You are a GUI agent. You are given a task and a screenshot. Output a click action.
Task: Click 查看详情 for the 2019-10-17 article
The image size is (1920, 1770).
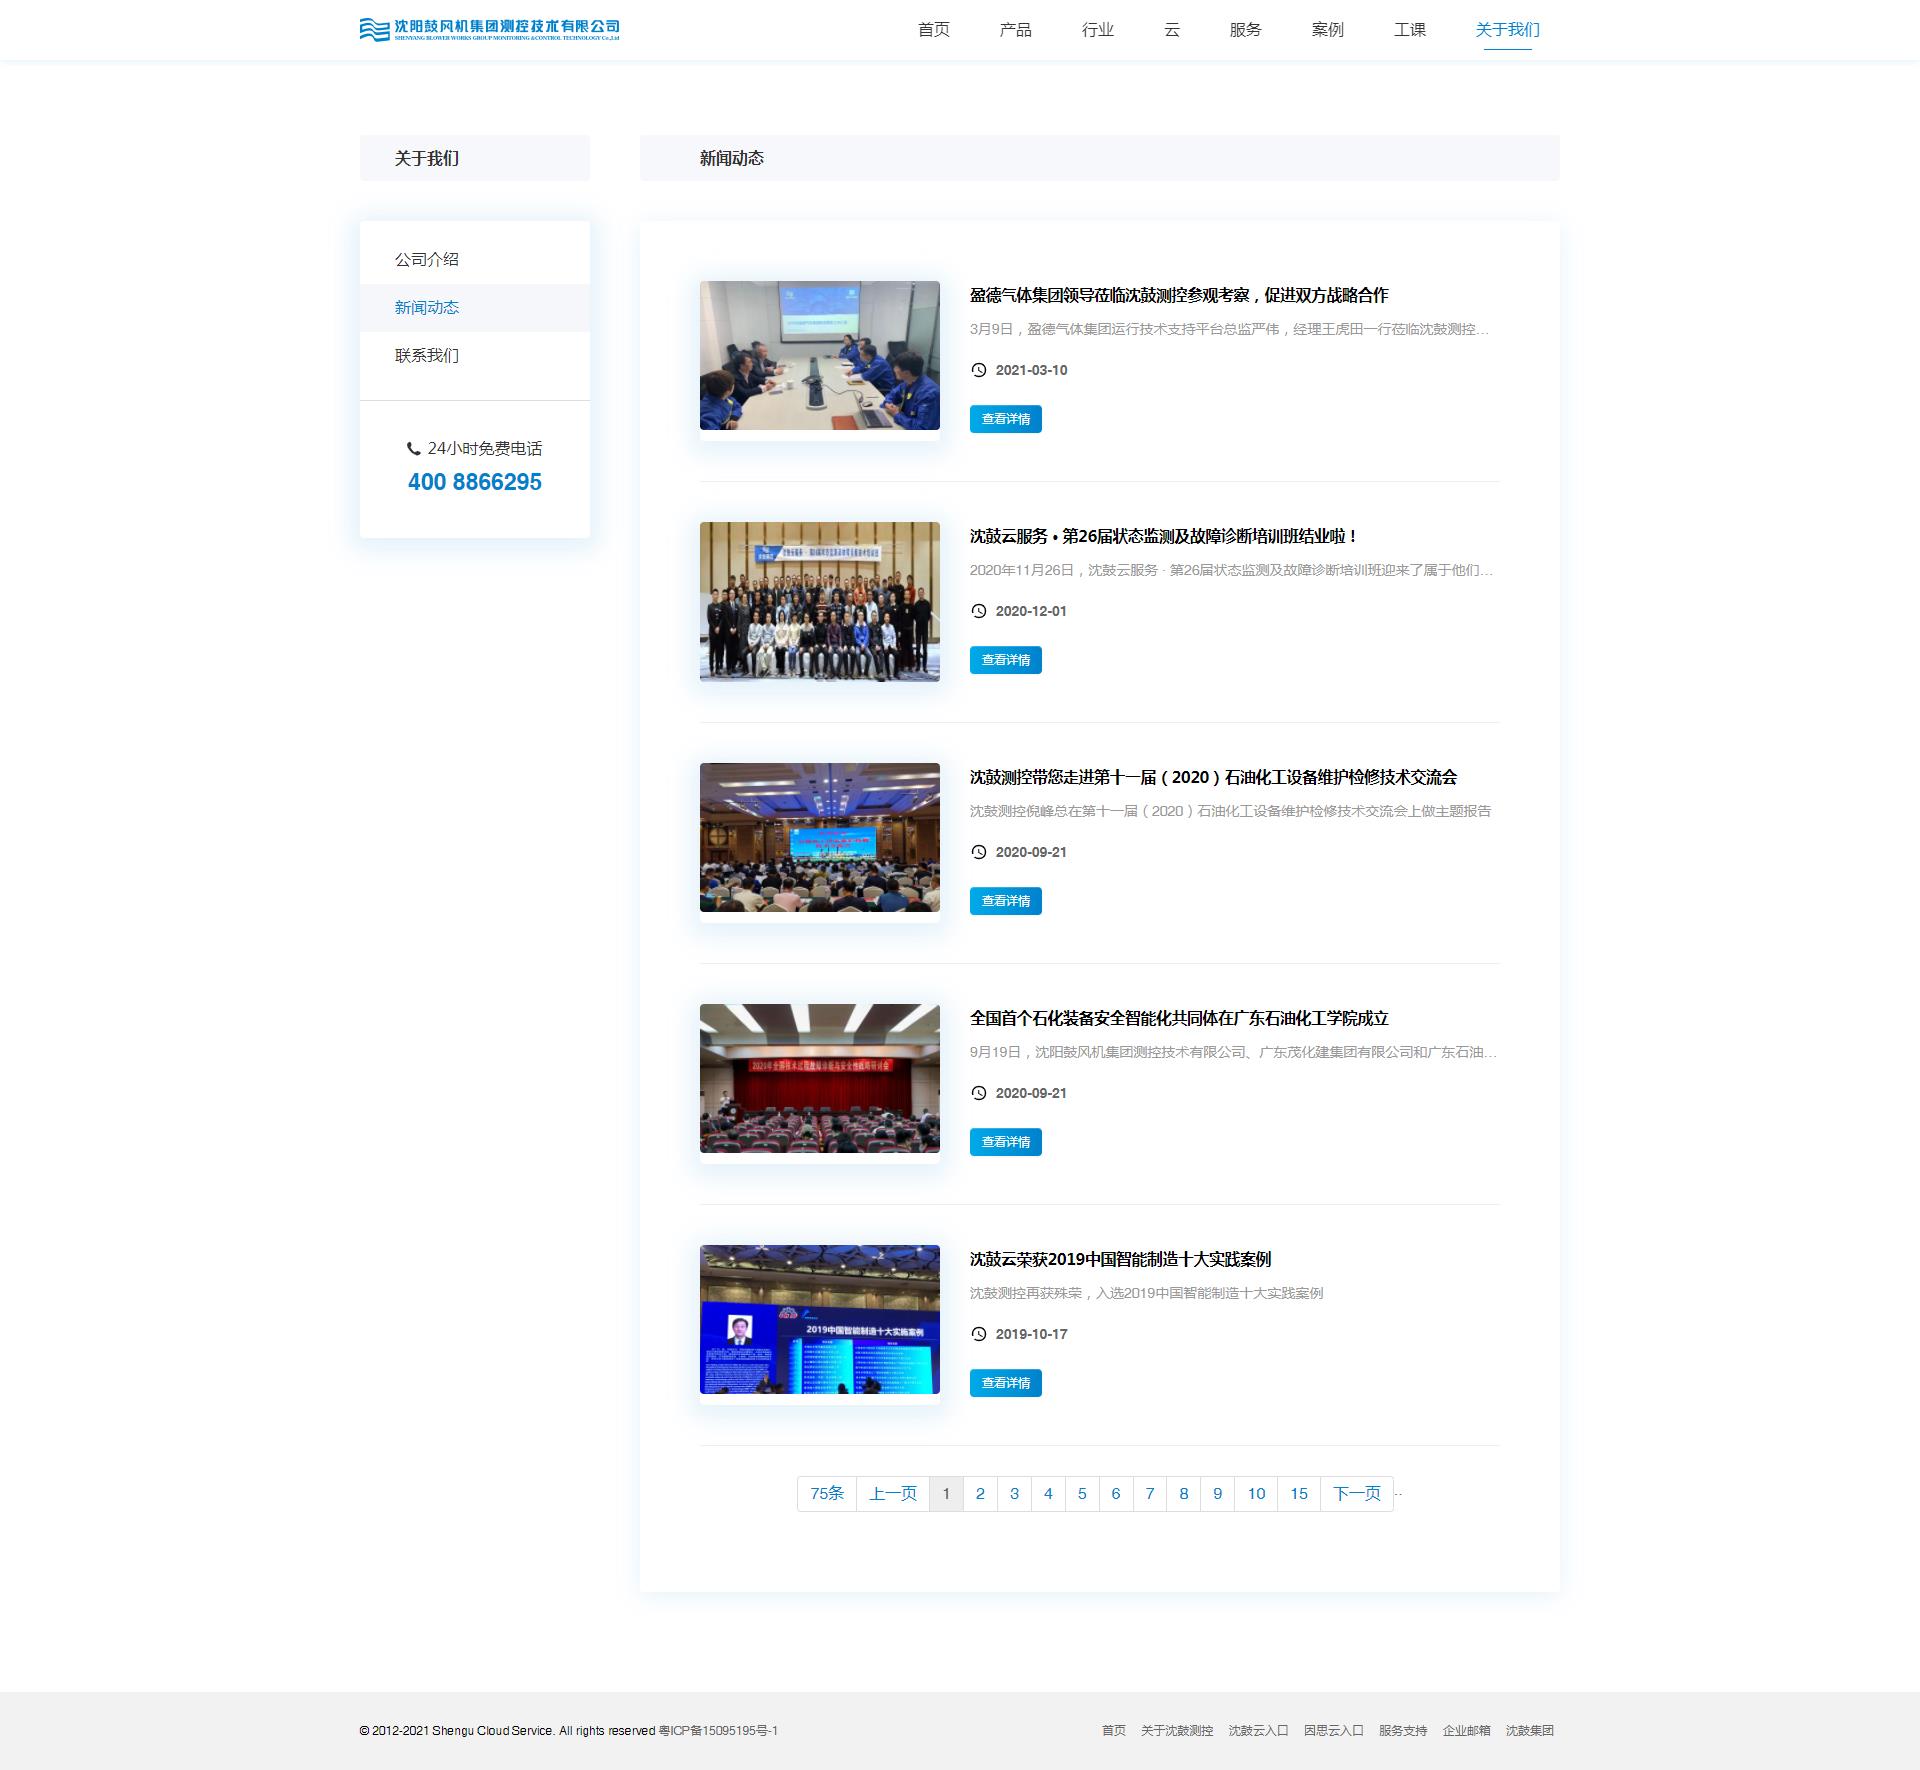1006,1383
